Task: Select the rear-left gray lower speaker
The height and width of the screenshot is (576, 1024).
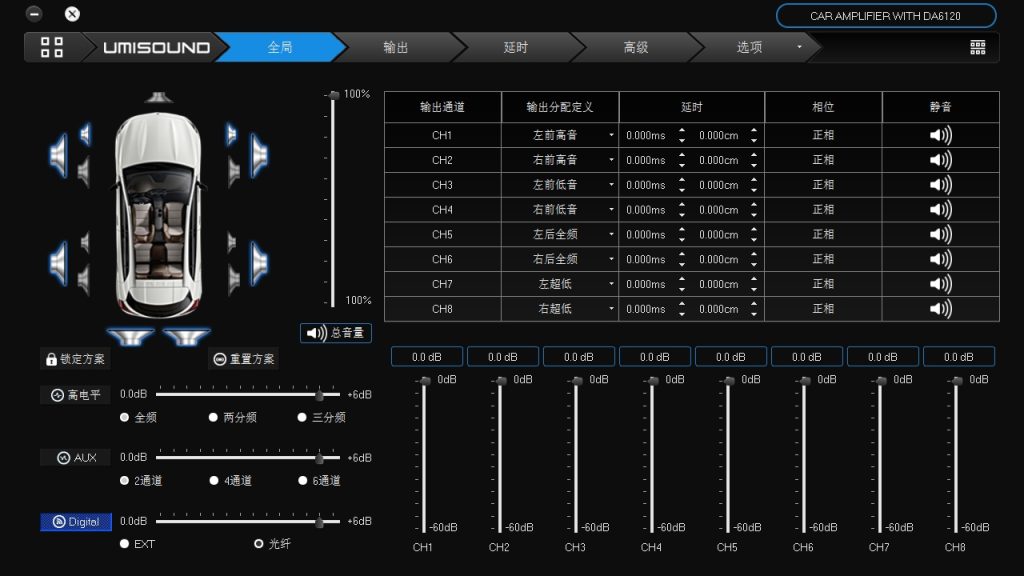Action: 84,280
